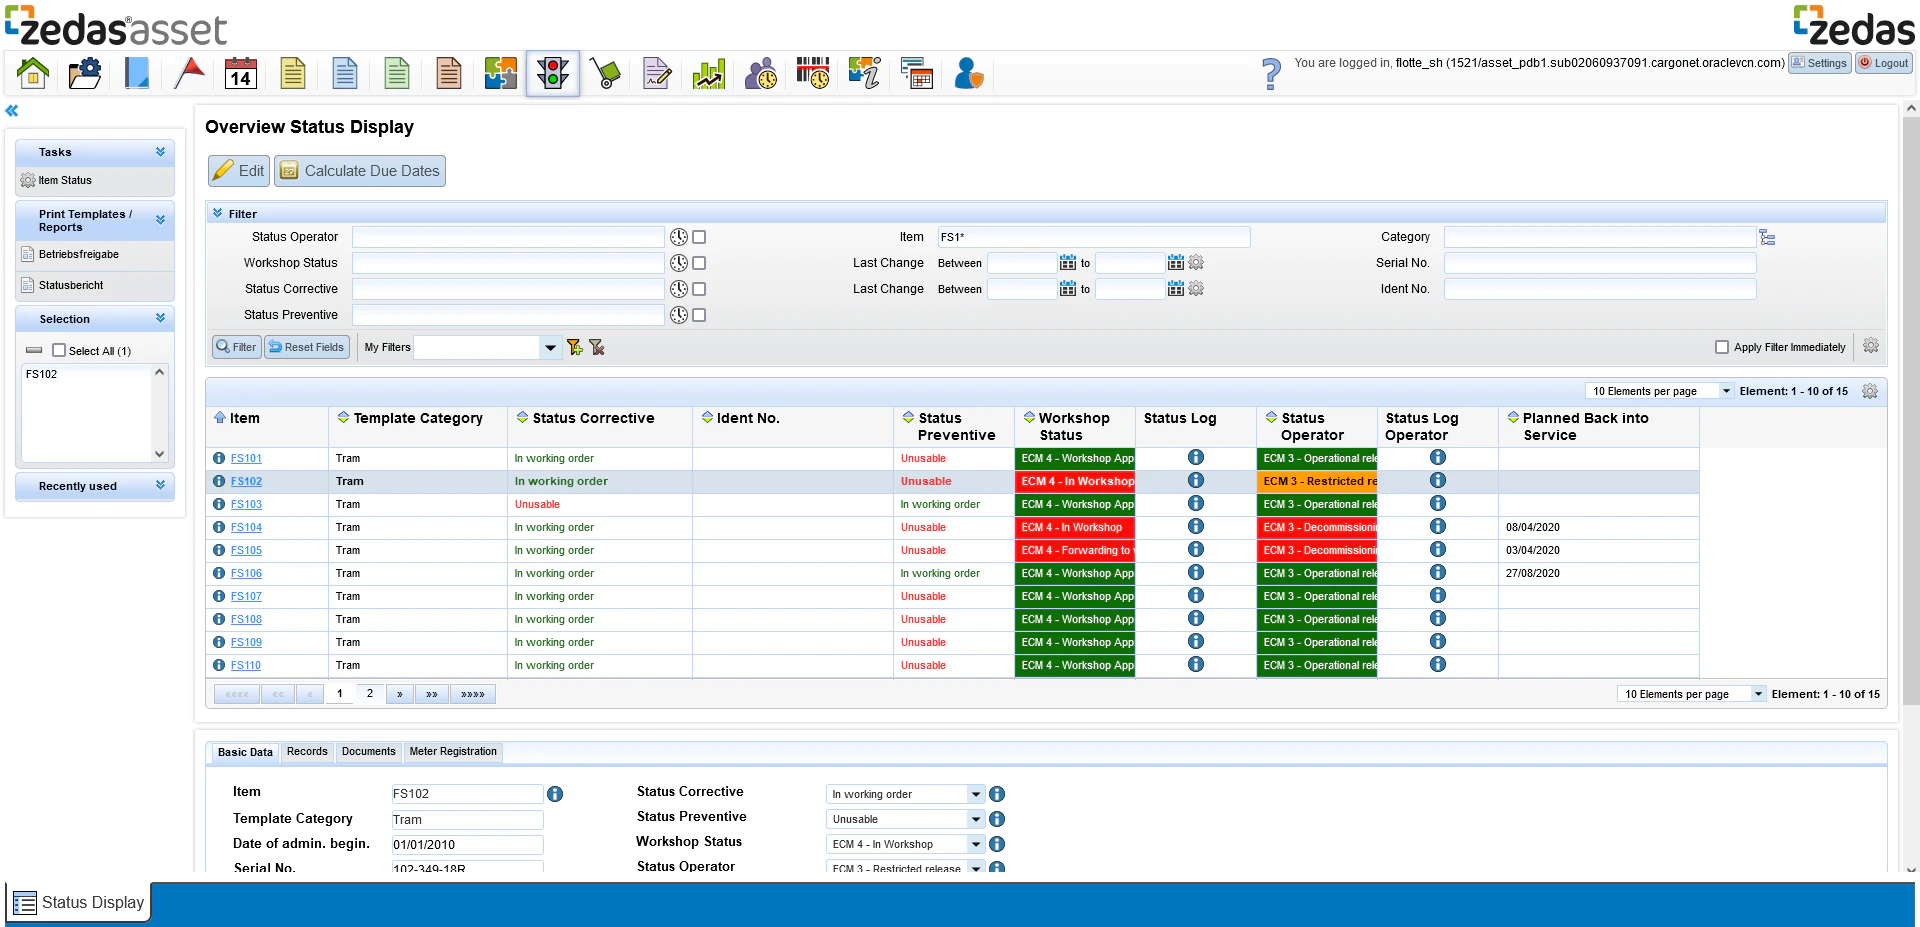Open item FS104 link in the table
The image size is (1920, 927).
coord(246,527)
